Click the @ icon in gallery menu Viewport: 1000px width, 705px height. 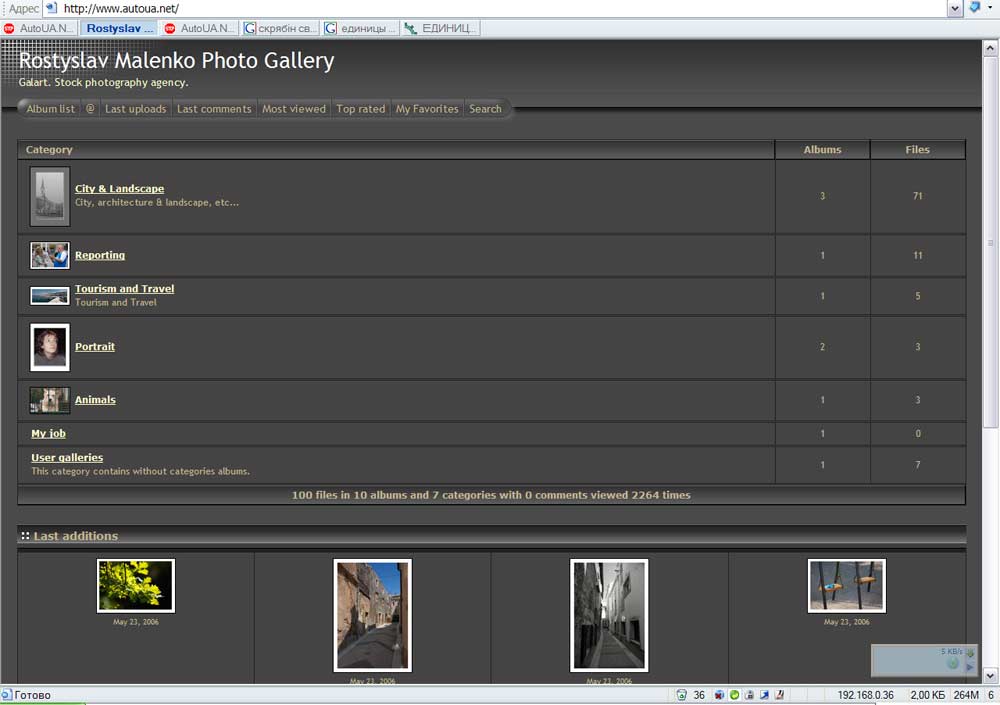(x=90, y=109)
